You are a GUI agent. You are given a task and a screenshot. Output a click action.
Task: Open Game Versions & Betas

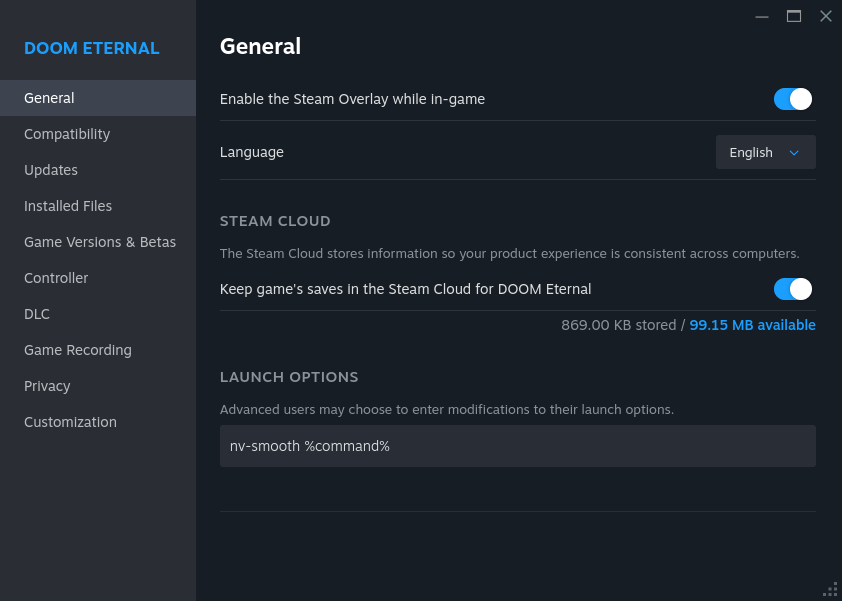99,241
